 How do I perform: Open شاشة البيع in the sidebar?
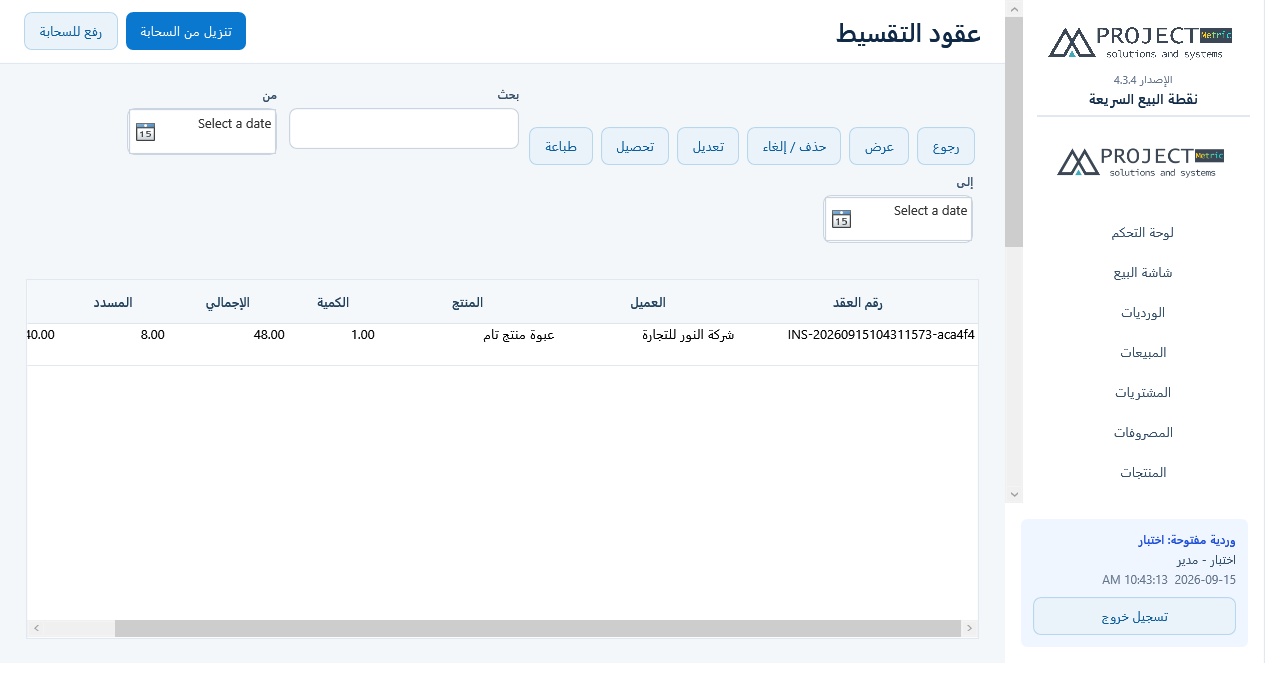pyautogui.click(x=1142, y=272)
